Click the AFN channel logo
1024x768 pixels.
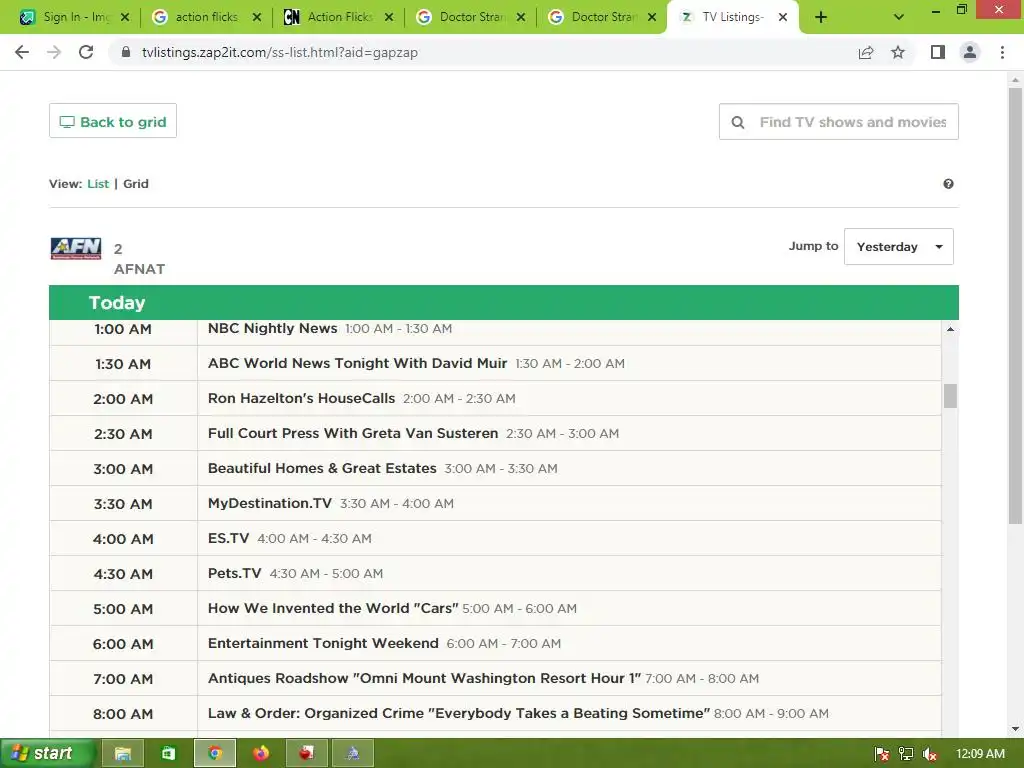click(x=76, y=249)
